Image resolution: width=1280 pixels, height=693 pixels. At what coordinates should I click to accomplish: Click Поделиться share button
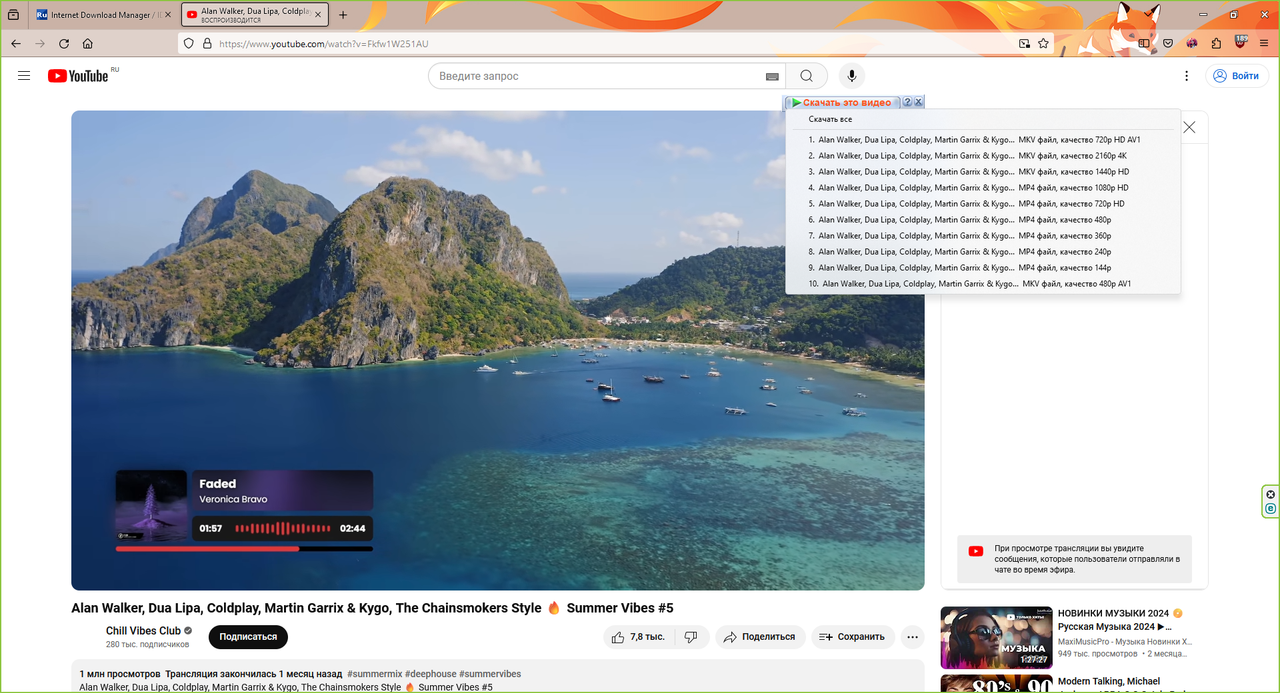[x=760, y=637]
